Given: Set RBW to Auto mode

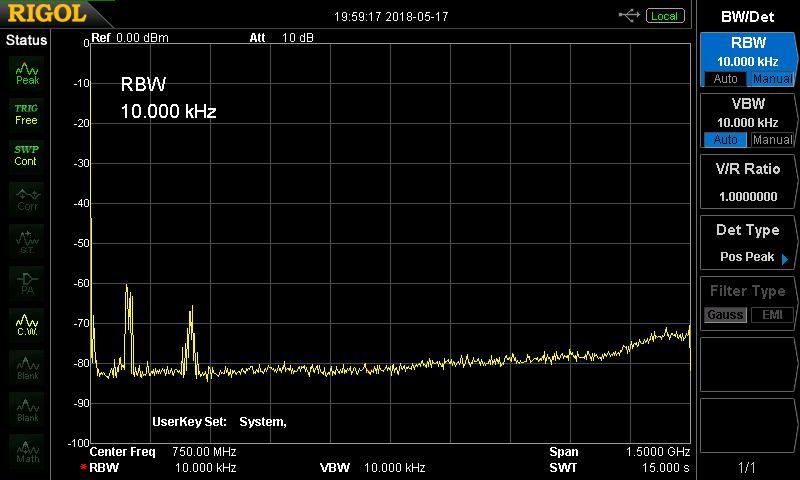Looking at the screenshot, I should click(x=725, y=79).
